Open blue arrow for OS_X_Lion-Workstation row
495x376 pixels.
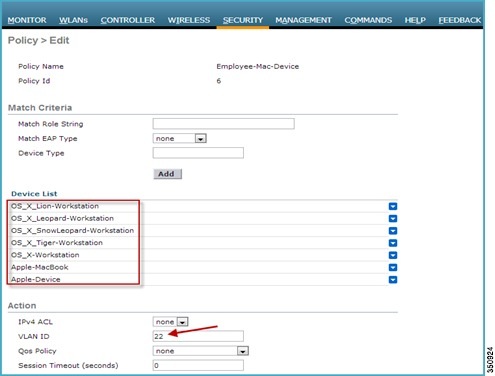point(393,206)
